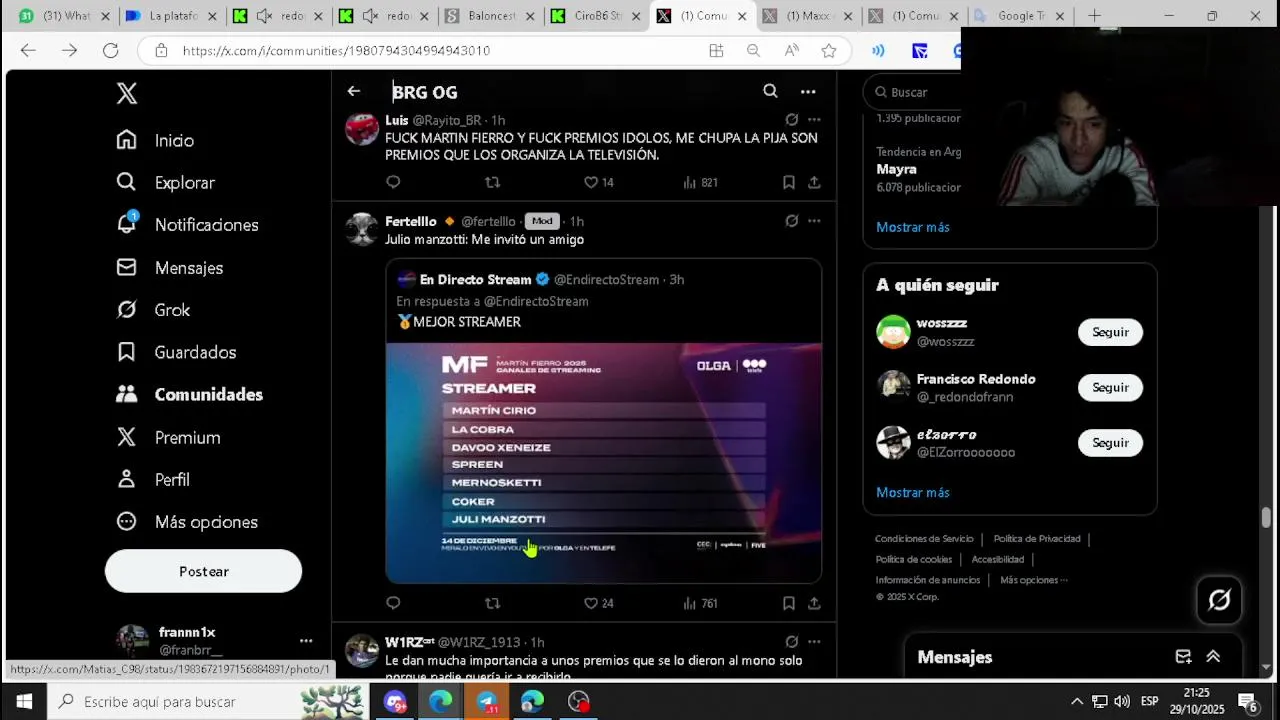Open the Windows notification center

1249,702
